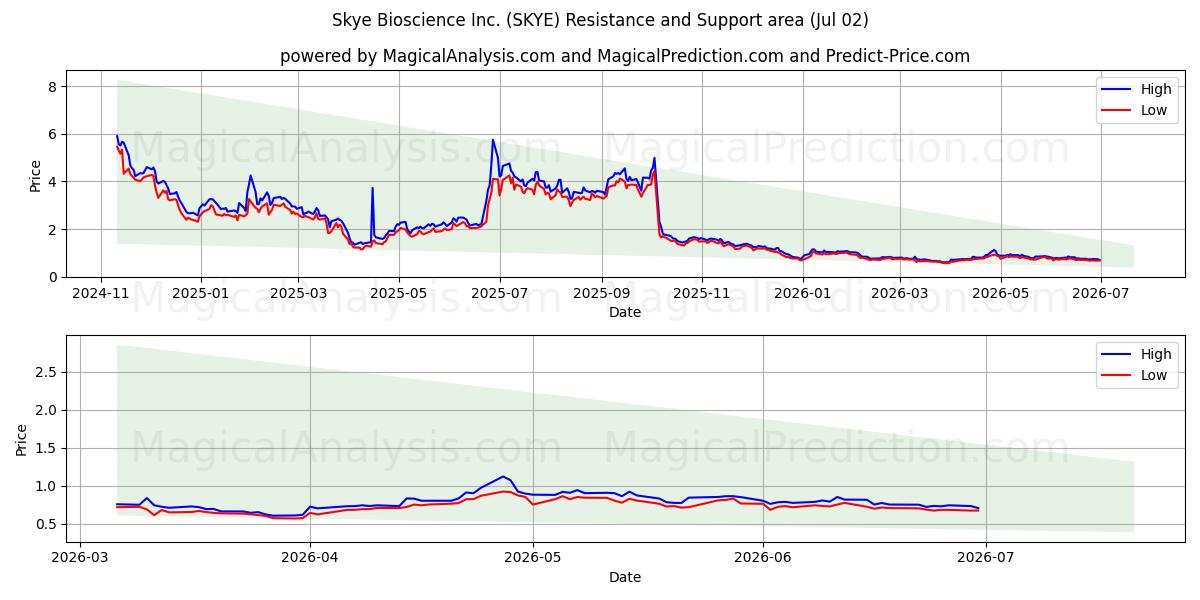Click the '2025-01' tick label
Viewport: 1200px width, 600px height.
point(201,294)
